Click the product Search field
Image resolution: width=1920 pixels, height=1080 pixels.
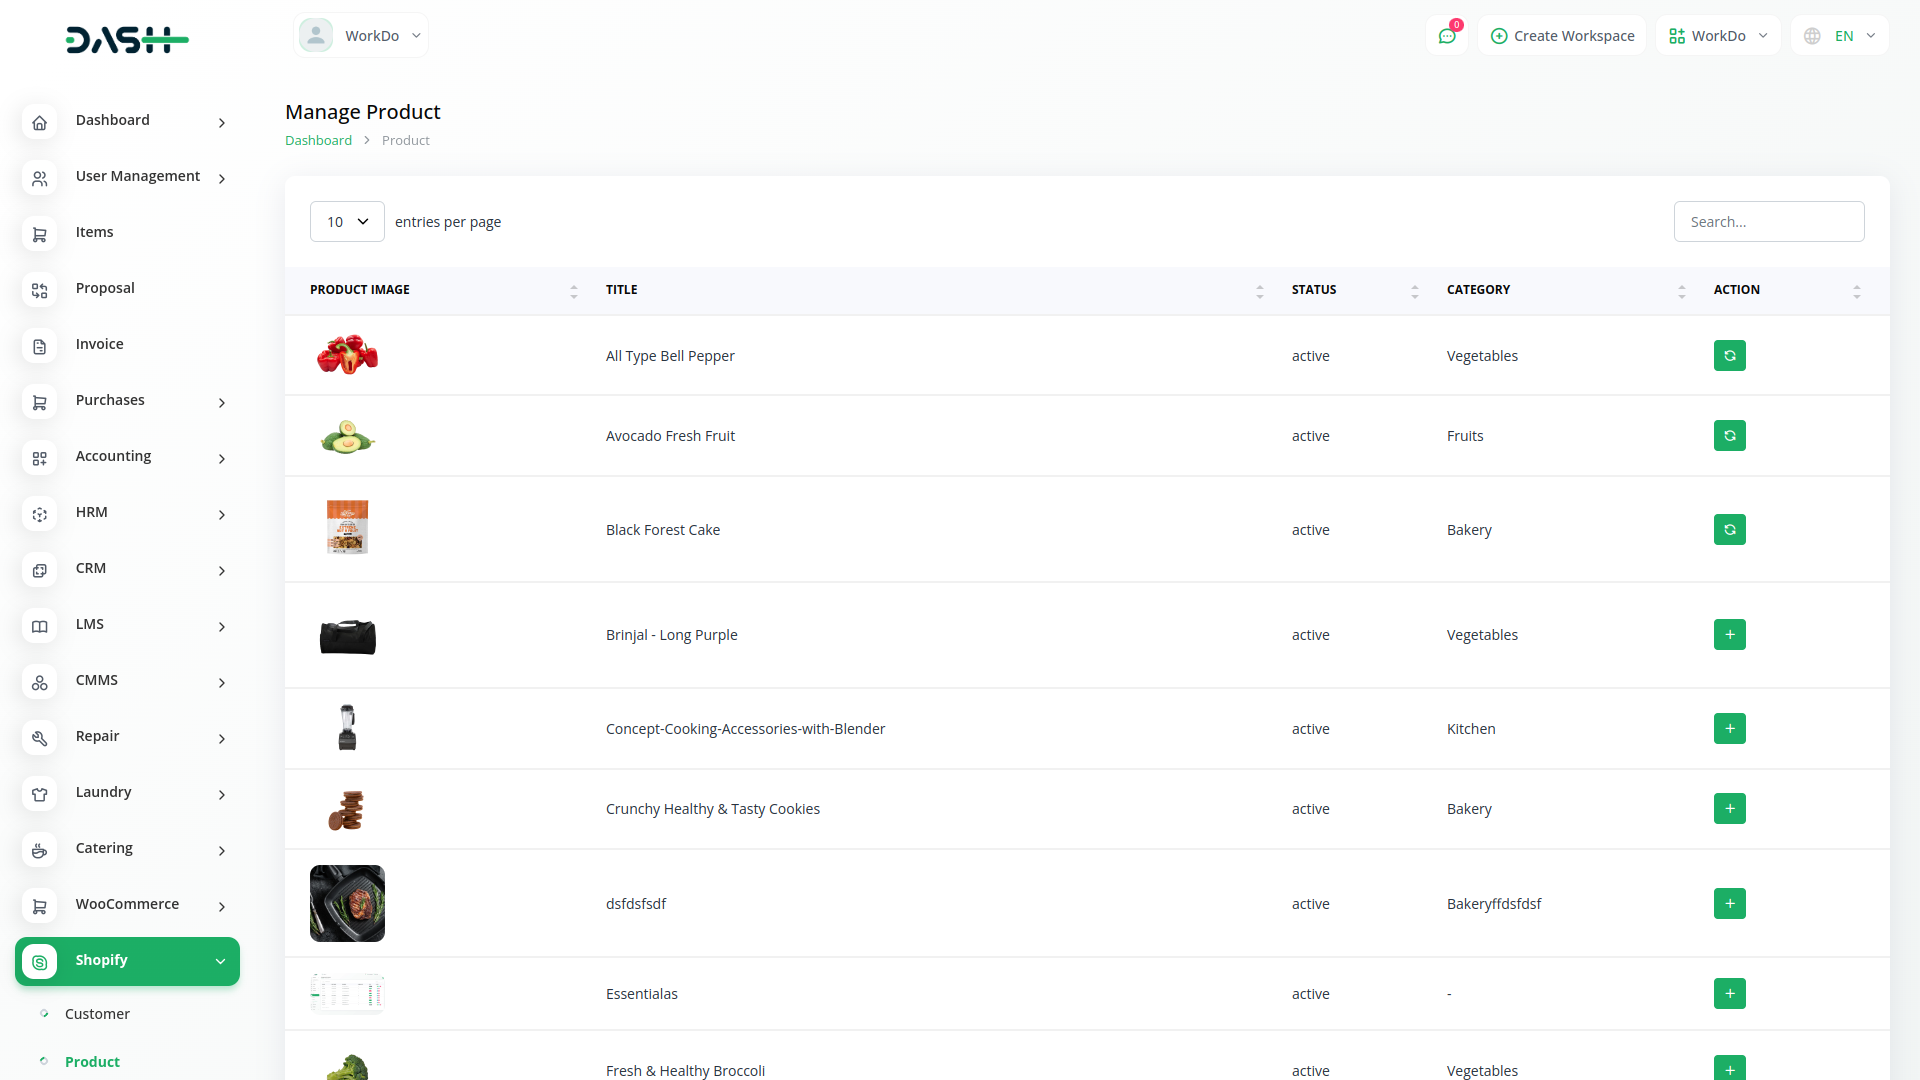click(x=1768, y=222)
